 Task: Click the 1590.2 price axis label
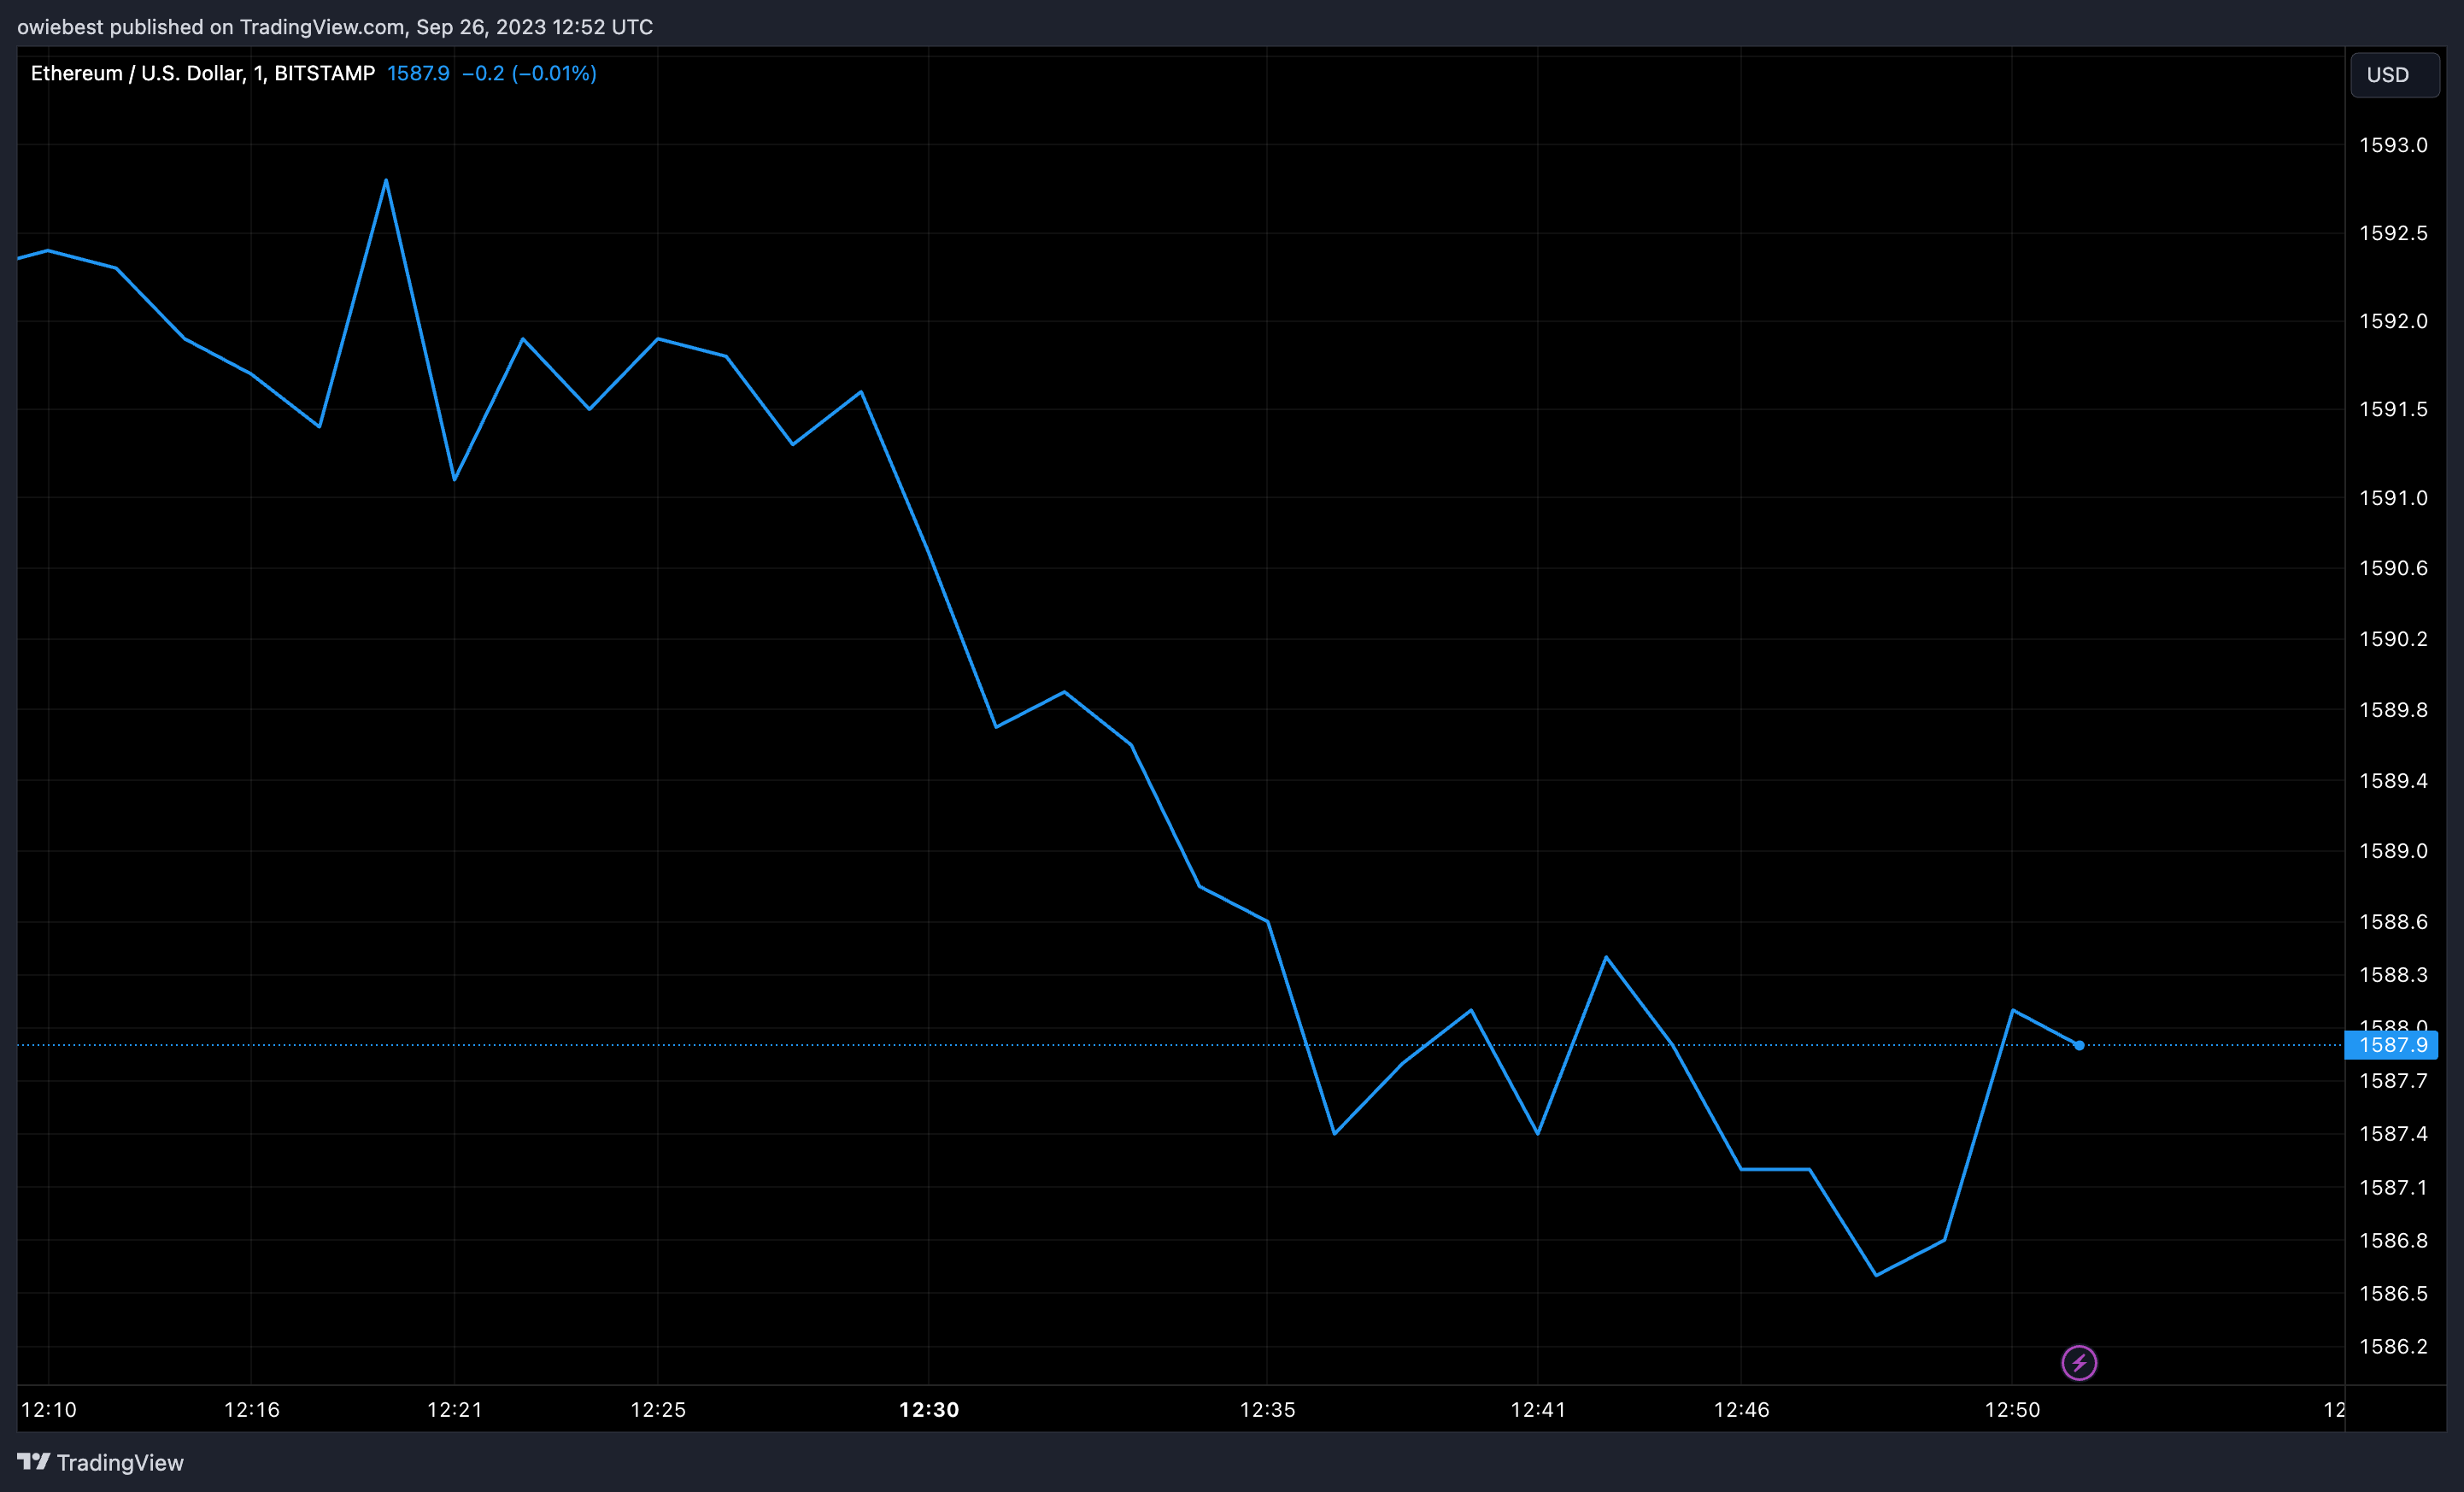(2393, 639)
